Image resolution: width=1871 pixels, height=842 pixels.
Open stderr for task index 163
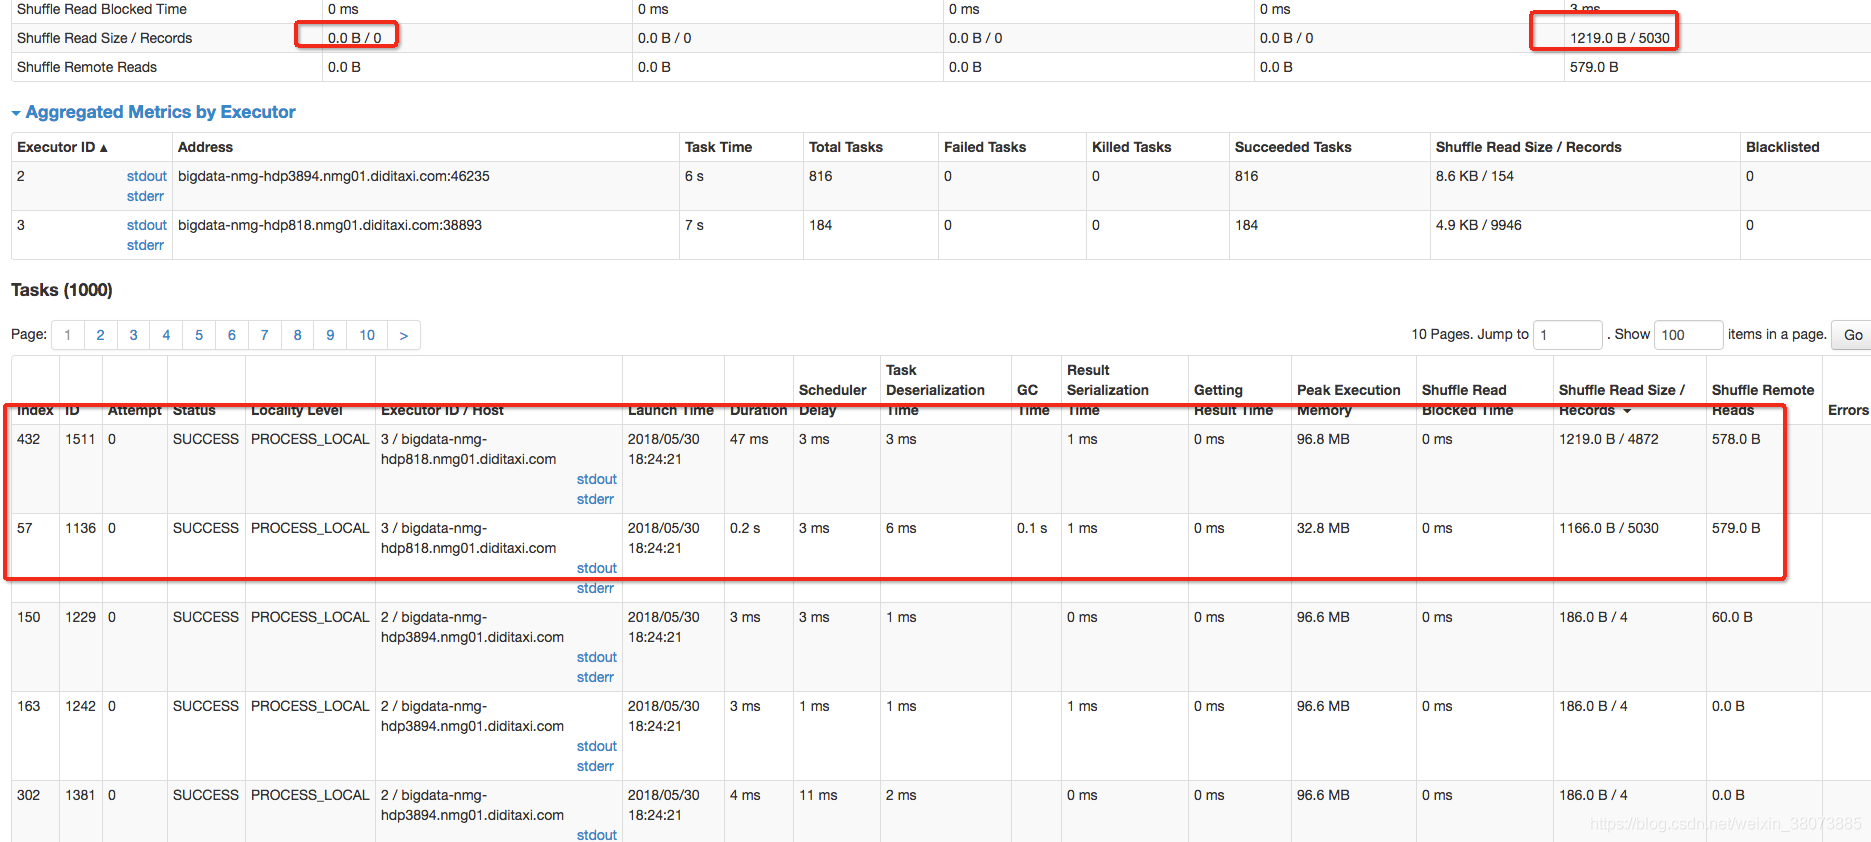pyautogui.click(x=595, y=766)
